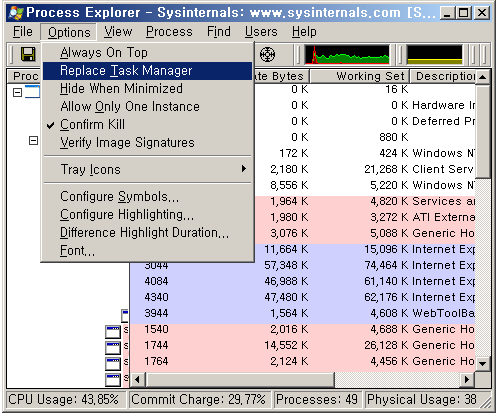This screenshot has height=413, width=497.
Task: Sort by Working Set column header
Action: (x=360, y=76)
